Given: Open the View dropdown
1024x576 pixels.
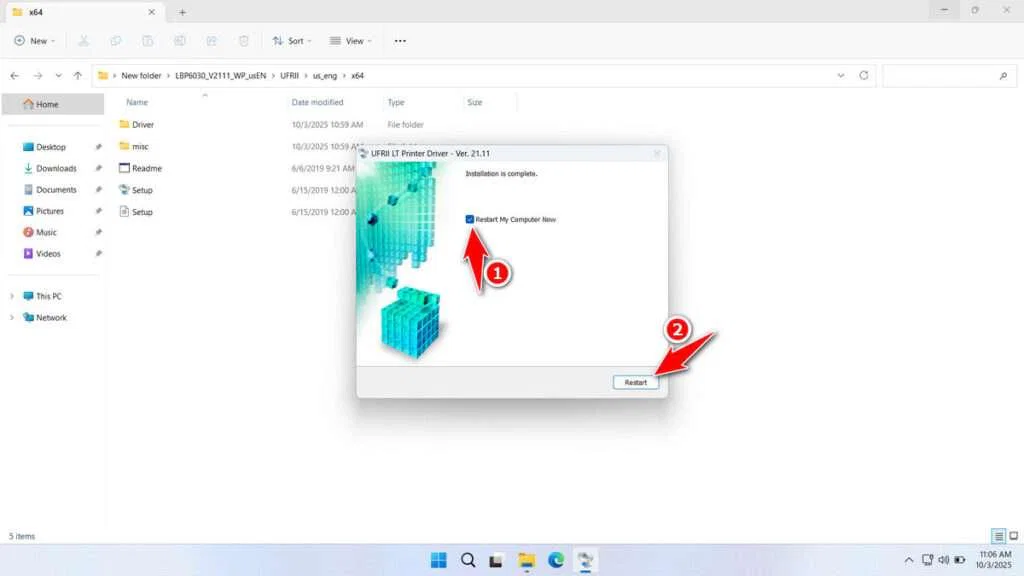Looking at the screenshot, I should coord(351,41).
